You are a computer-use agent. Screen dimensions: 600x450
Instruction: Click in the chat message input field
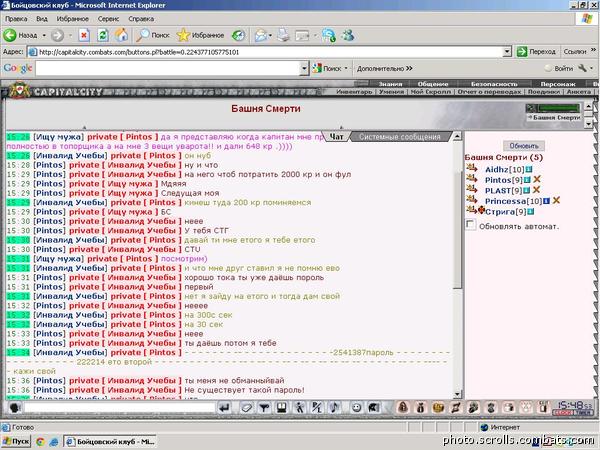pyautogui.click(x=120, y=407)
